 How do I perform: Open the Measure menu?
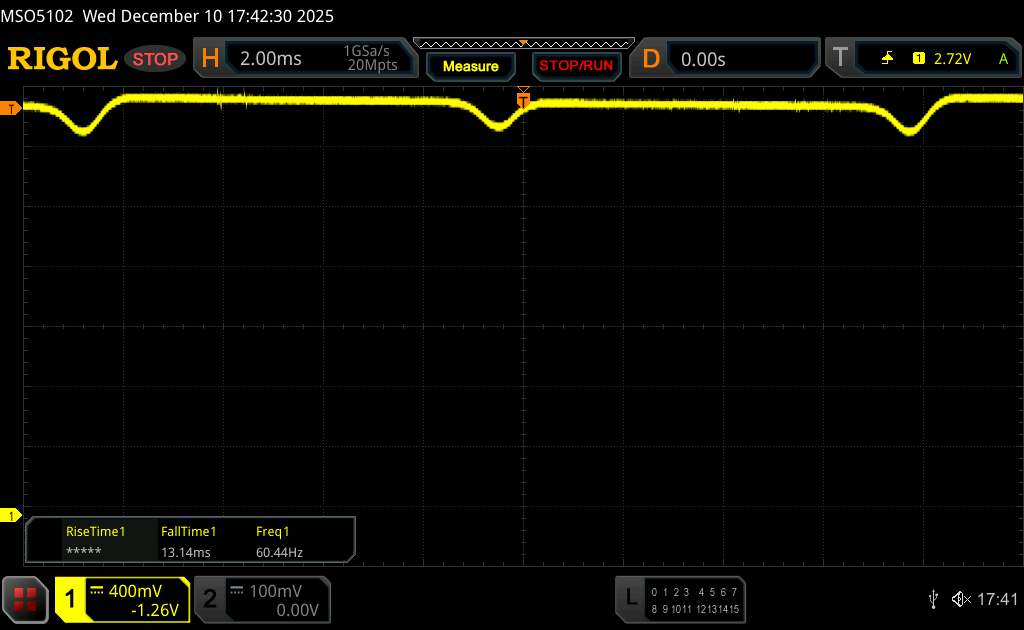[470, 66]
